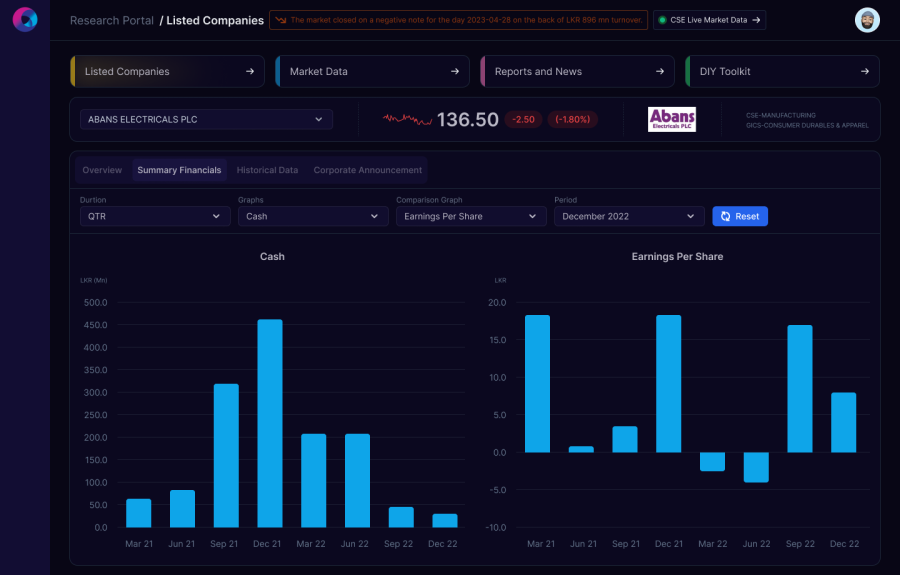900x575 pixels.
Task: Click the Market Data arrow icon
Action: pyautogui.click(x=455, y=71)
